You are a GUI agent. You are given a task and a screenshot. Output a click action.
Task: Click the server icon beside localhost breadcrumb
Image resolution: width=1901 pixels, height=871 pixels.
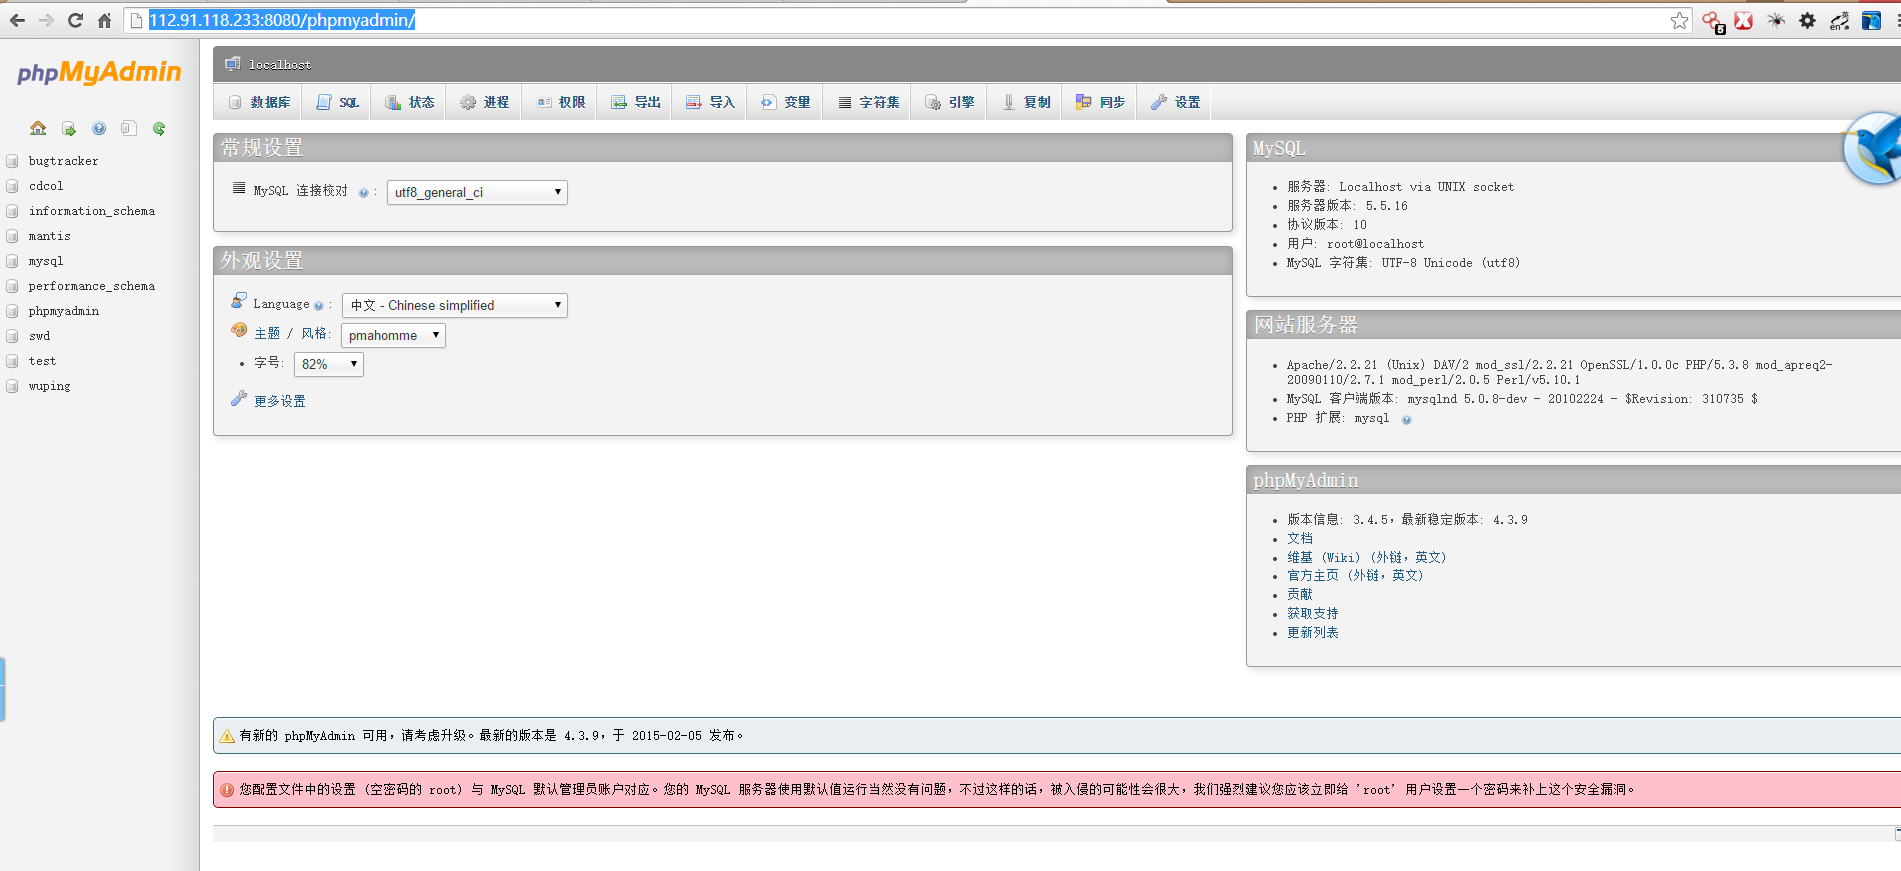233,64
